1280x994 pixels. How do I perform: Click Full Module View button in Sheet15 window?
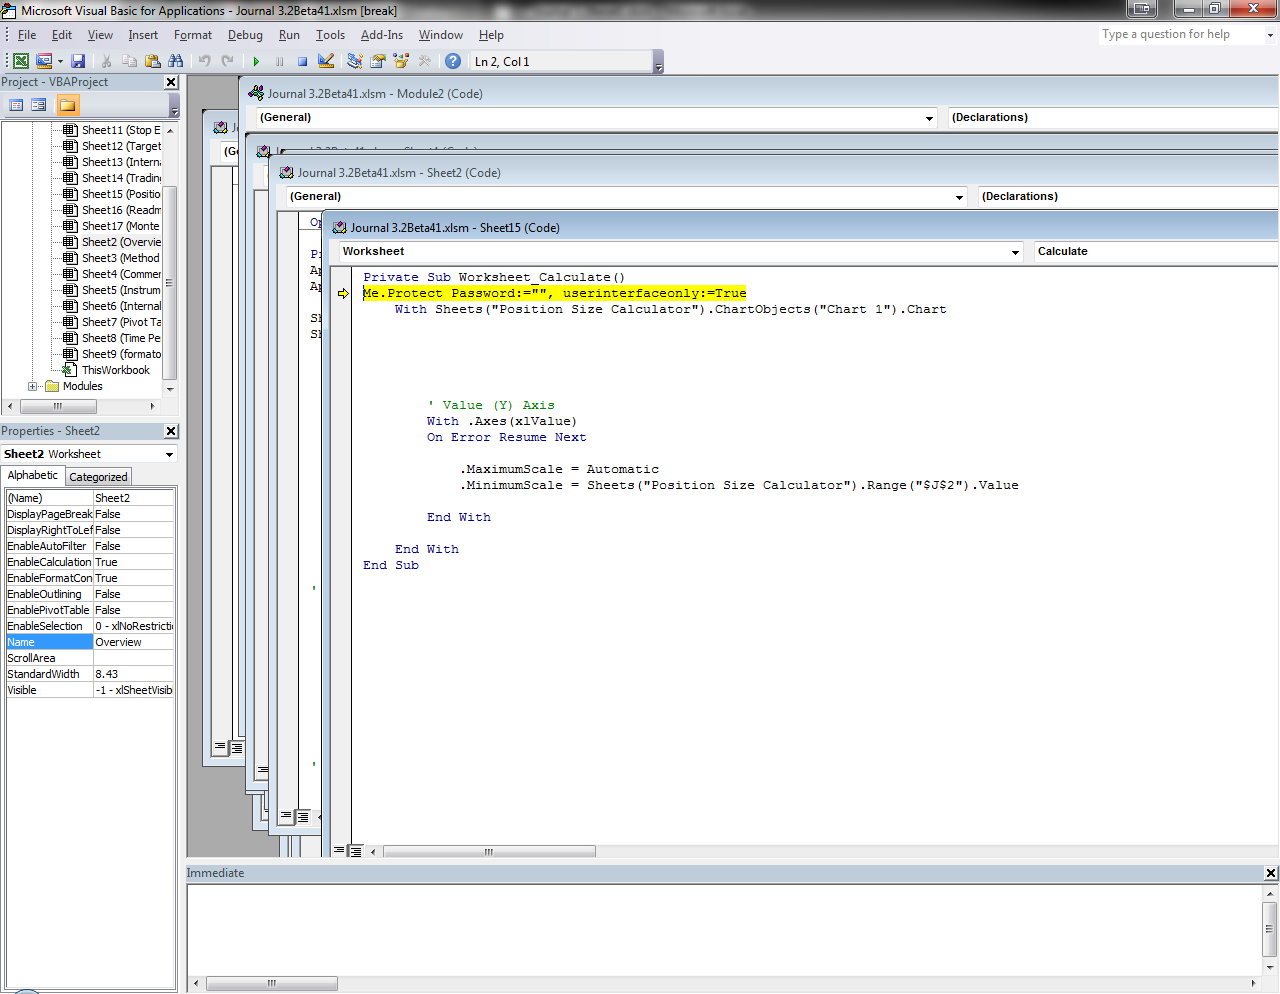355,851
